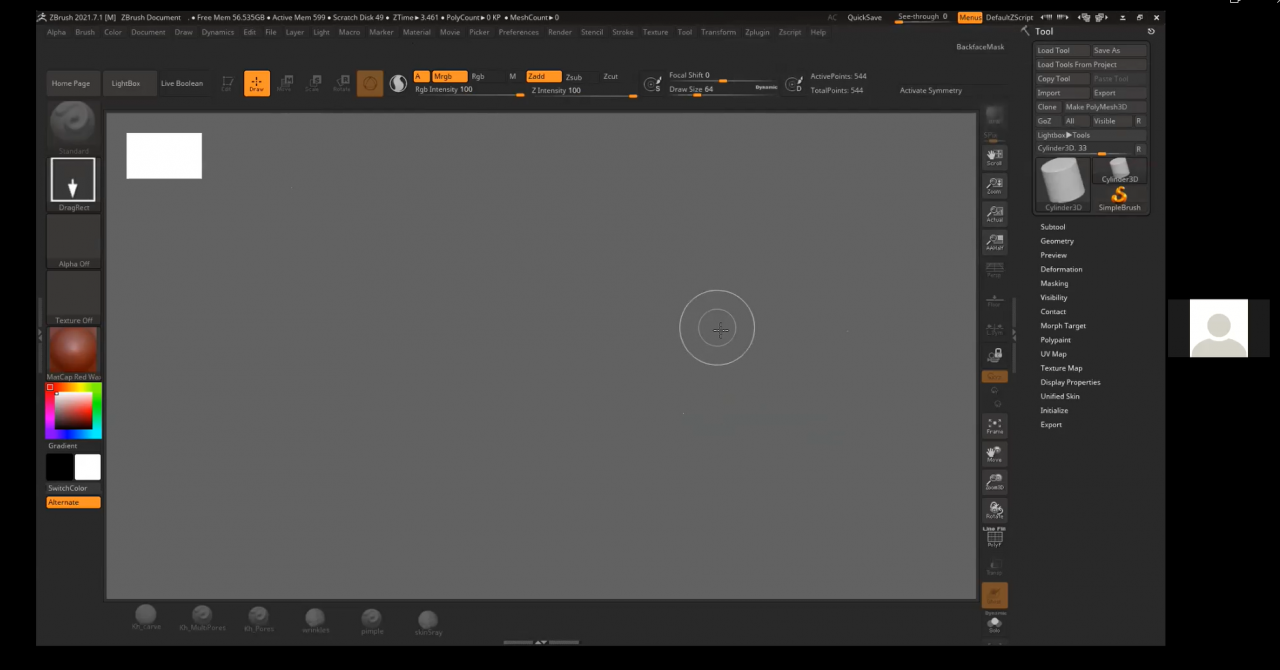Viewport: 1280px width, 670px height.
Task: Click the Move icon in right shelf
Action: point(994,454)
